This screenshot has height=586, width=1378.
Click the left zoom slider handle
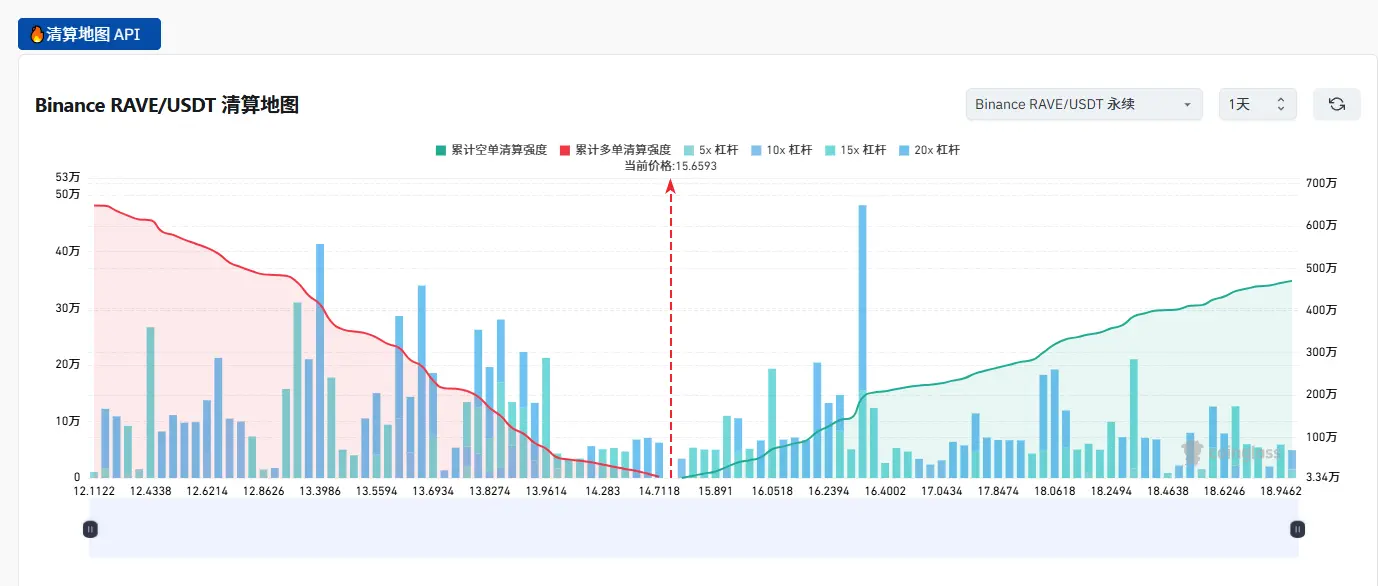coord(90,529)
